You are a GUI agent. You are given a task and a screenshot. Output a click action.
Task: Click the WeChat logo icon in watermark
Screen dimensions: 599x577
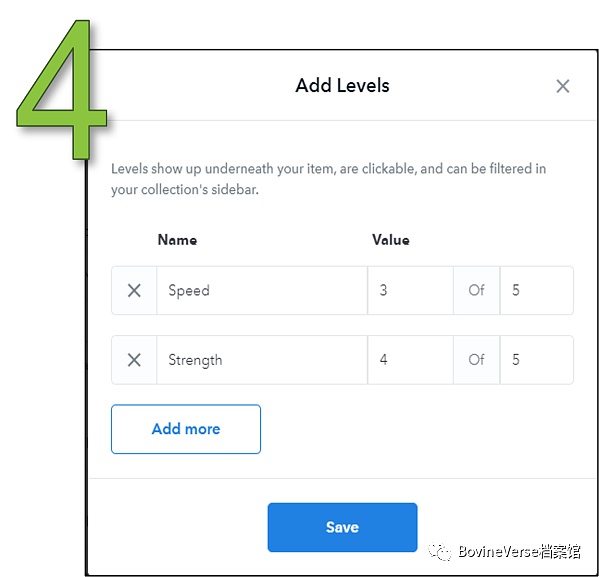coord(440,552)
